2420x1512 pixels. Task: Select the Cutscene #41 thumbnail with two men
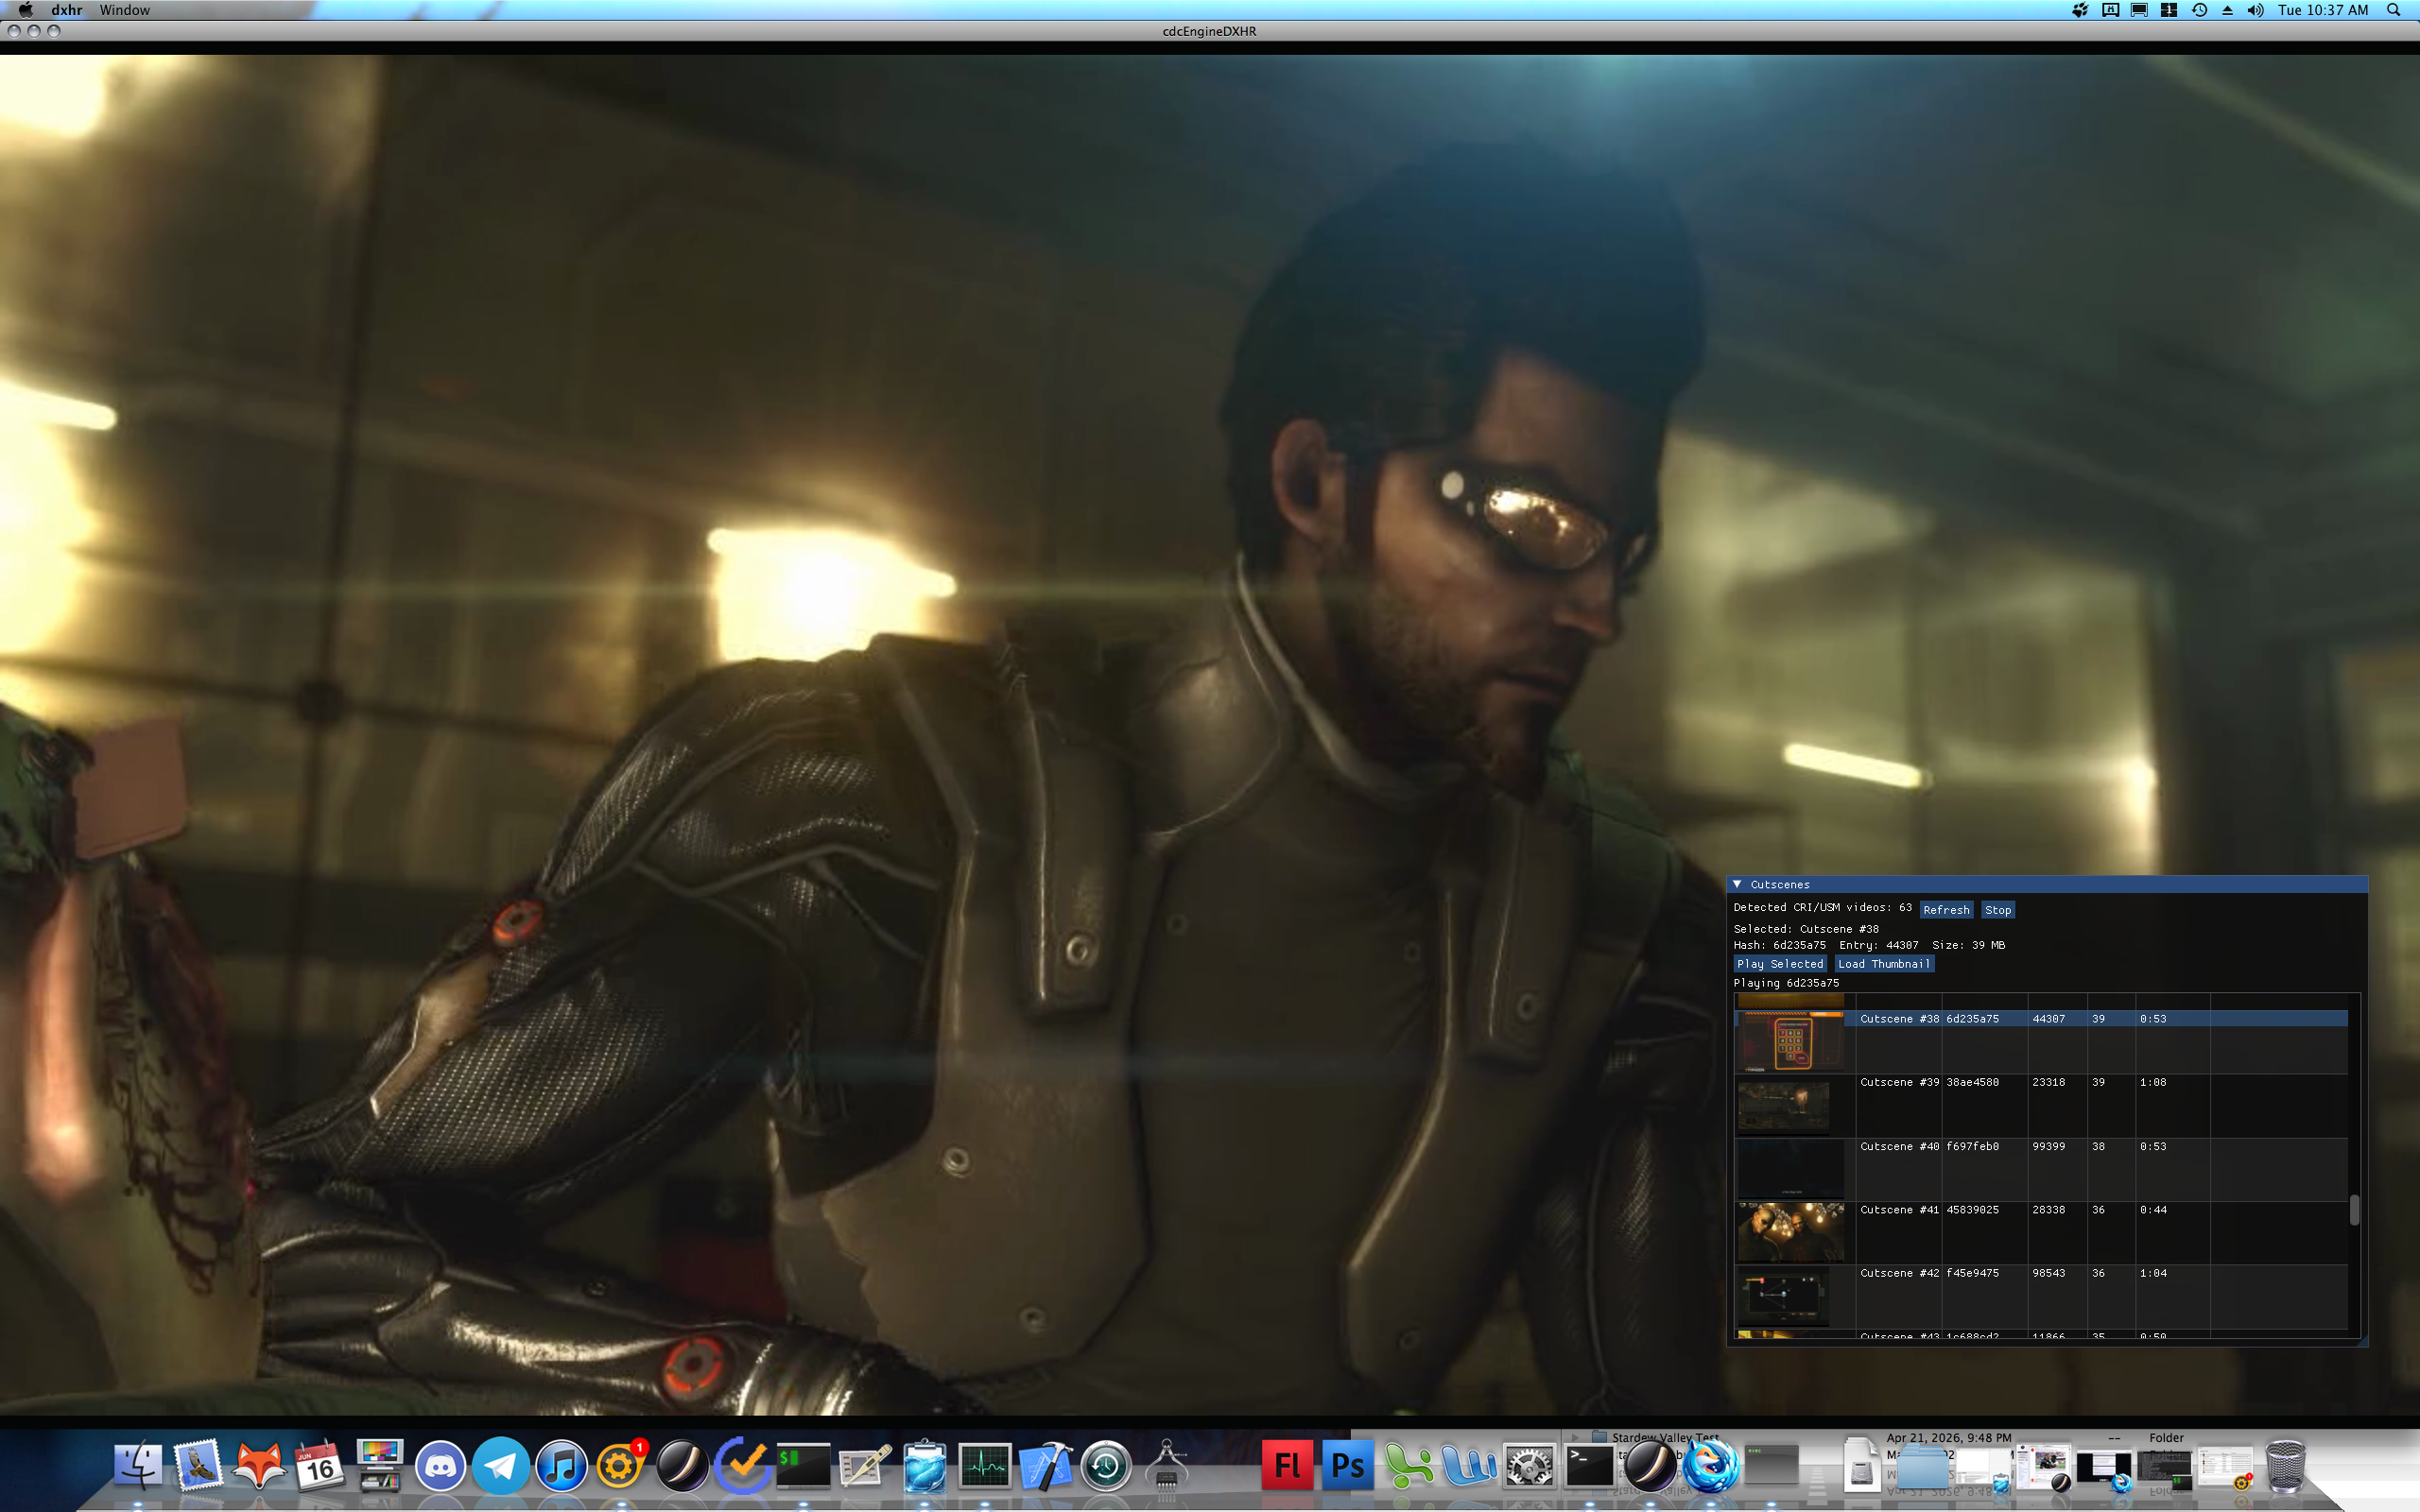point(1791,1232)
